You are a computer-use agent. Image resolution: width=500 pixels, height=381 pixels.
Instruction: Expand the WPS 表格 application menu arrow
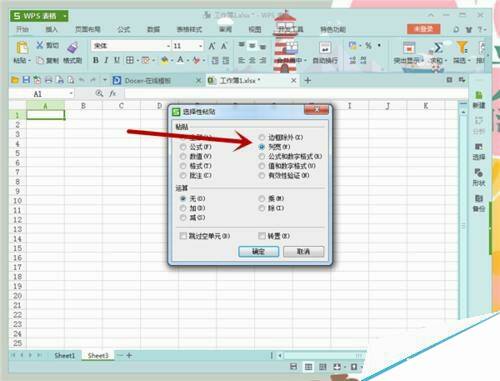pyautogui.click(x=65, y=16)
